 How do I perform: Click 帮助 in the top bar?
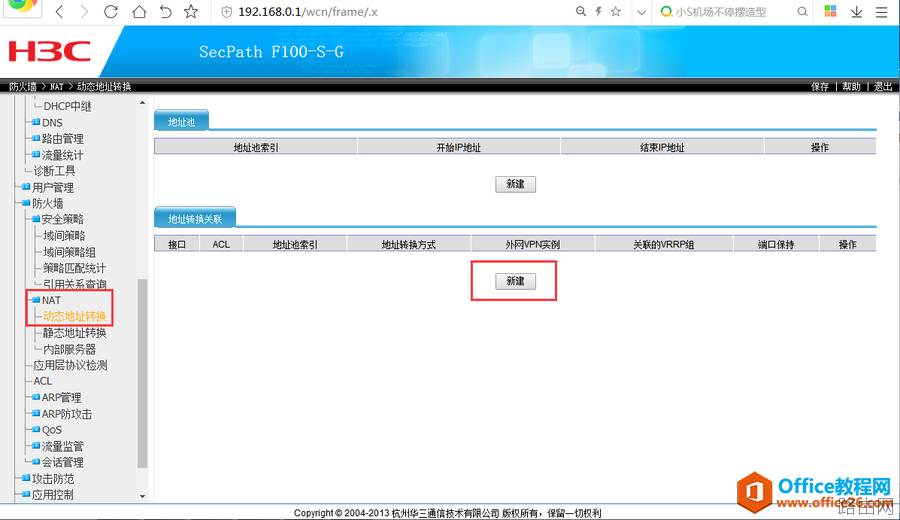(x=851, y=87)
